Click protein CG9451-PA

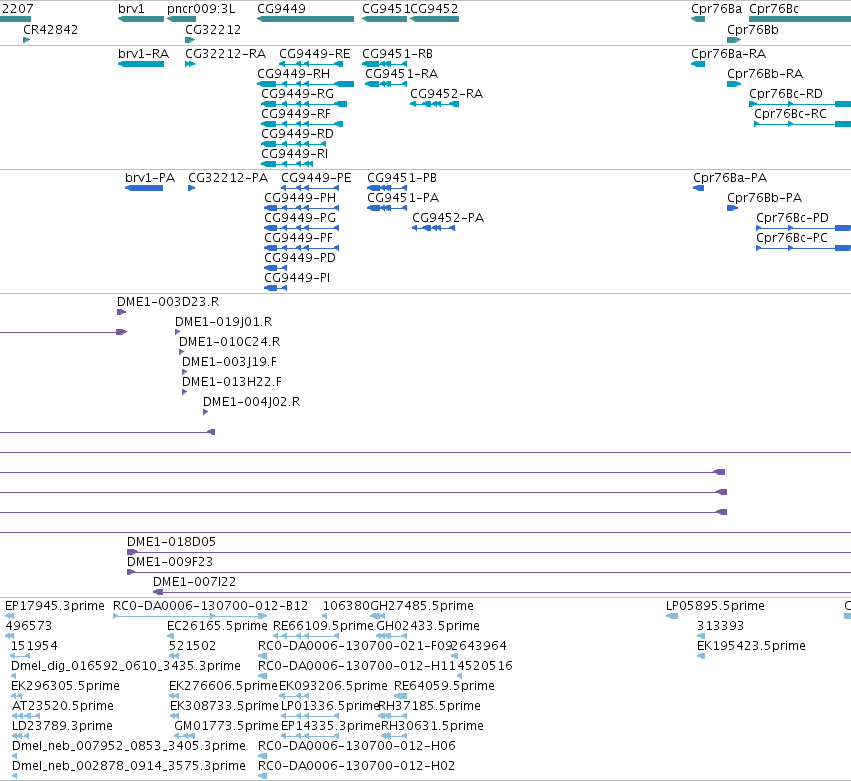point(403,198)
